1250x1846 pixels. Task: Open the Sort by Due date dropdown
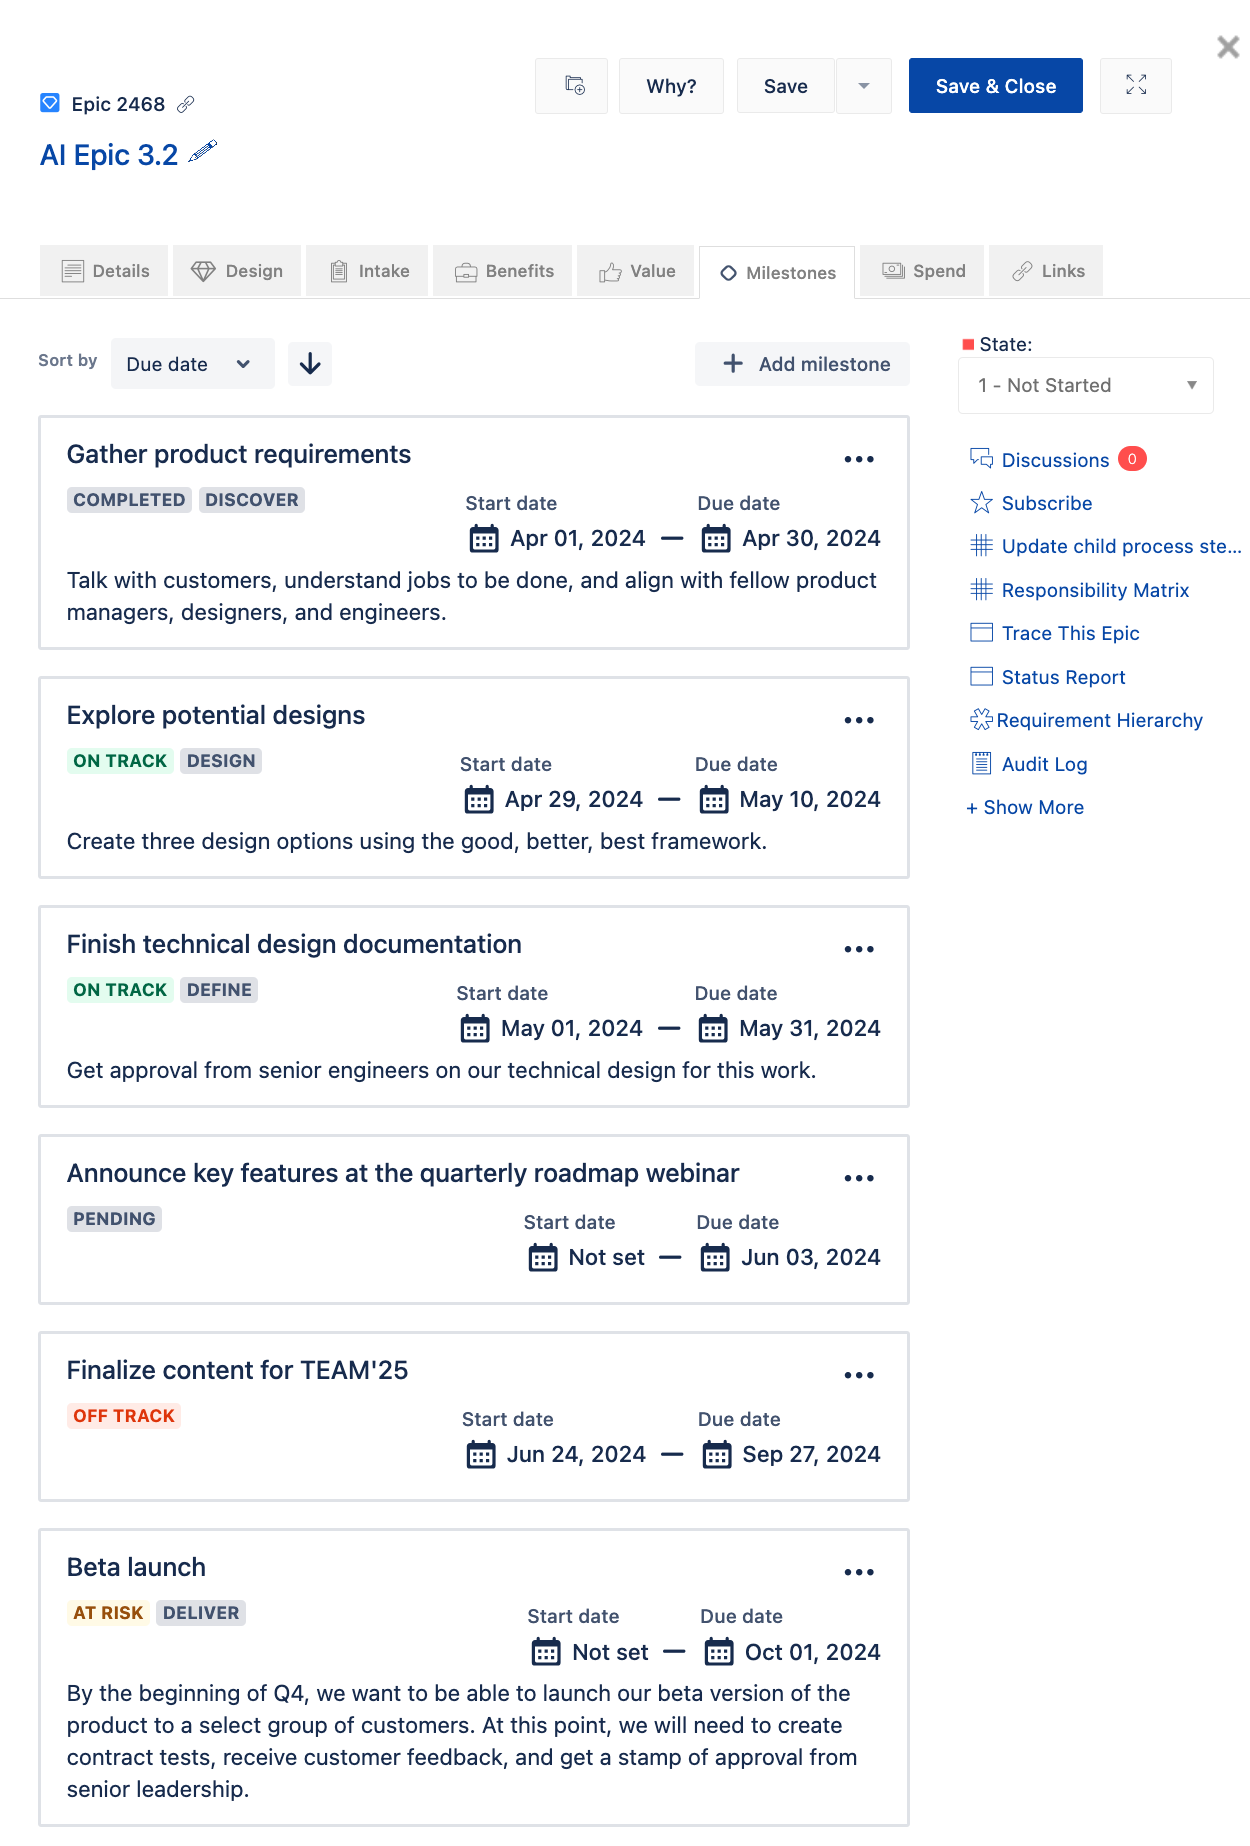[193, 364]
